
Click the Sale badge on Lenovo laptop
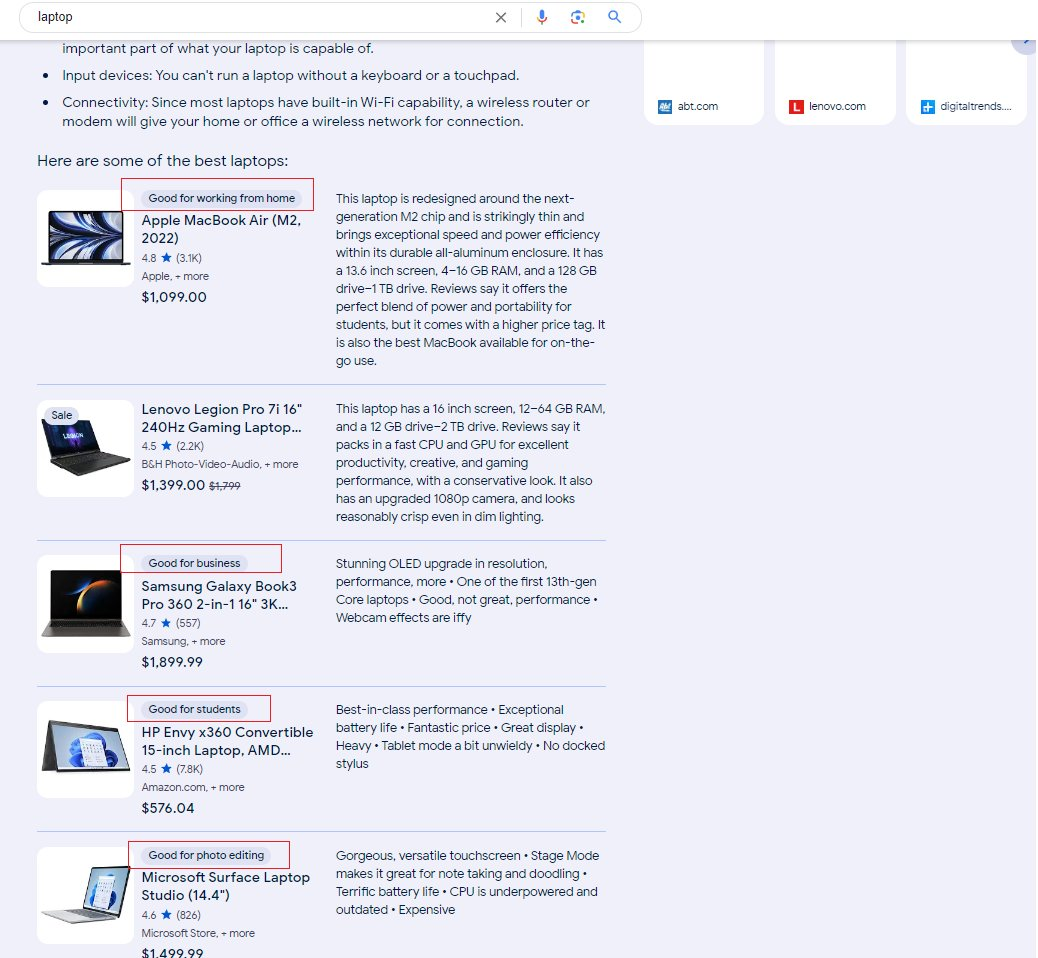(x=62, y=415)
